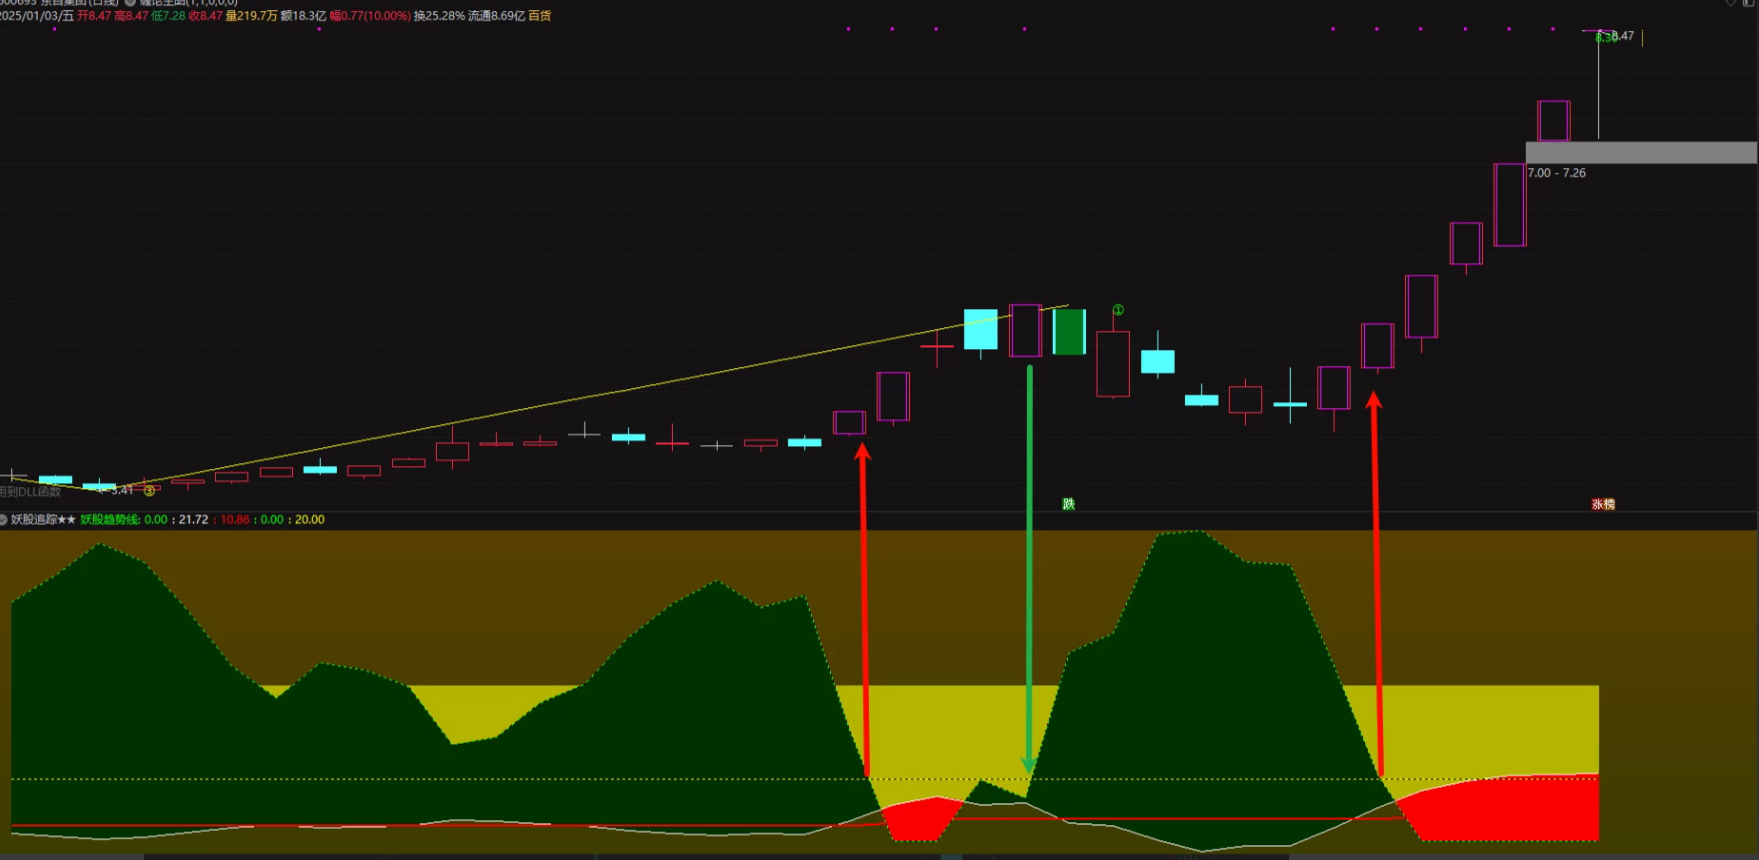Click the 幅0.77(10.00%) change value in header
Screen dimensions: 1759x860
[370, 16]
